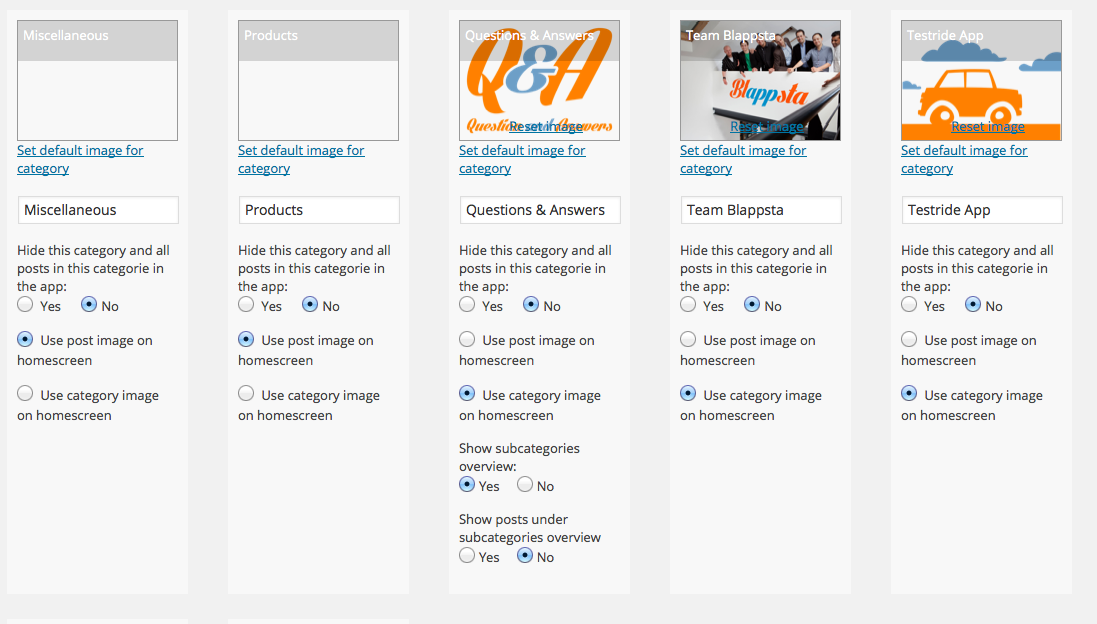Select No for hiding the Products category
Viewport: 1097px width, 624px height.
[x=310, y=304]
